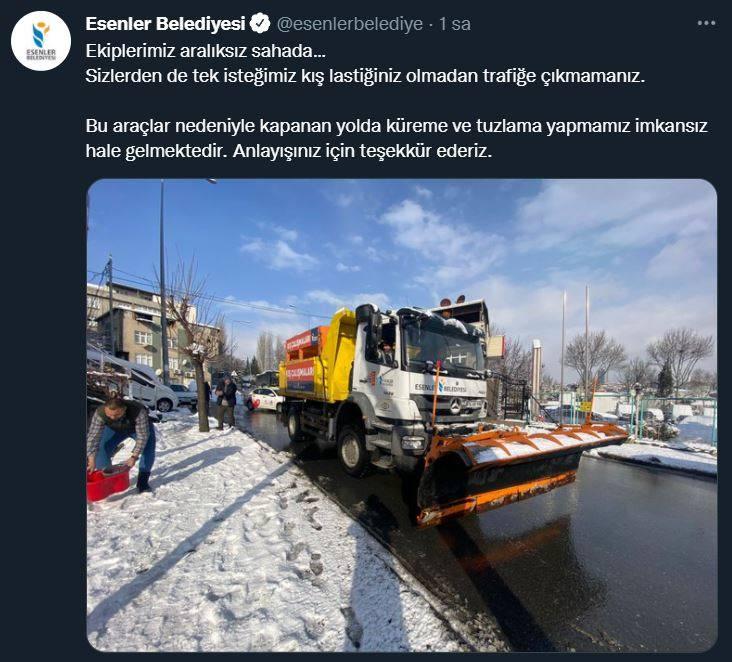The width and height of the screenshot is (732, 662).
Task: Click the tweet text about kış lastiği
Action: click(x=365, y=76)
